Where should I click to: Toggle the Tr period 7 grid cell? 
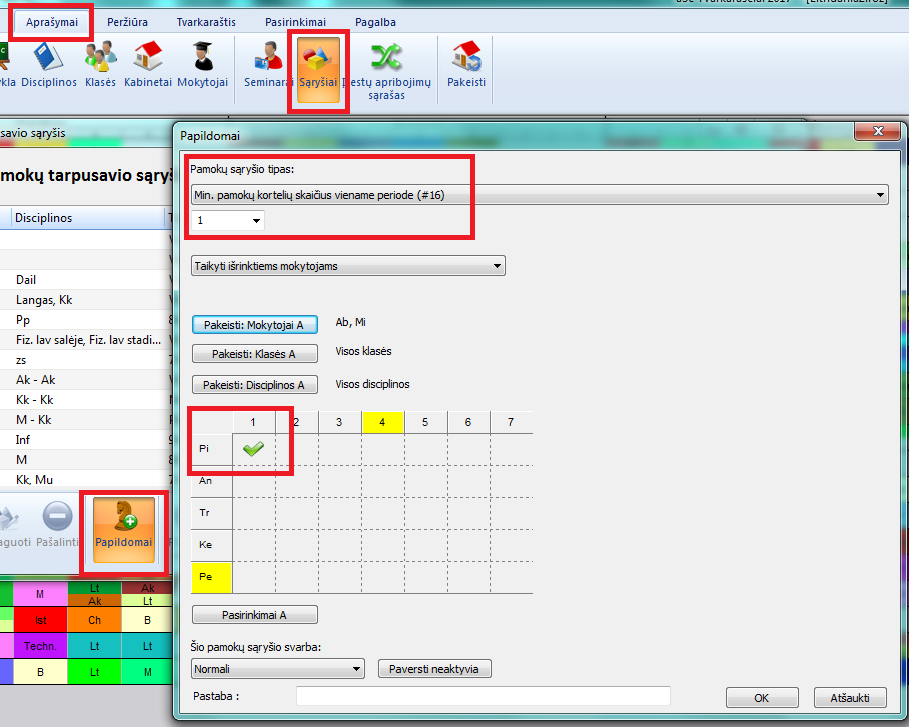(511, 513)
